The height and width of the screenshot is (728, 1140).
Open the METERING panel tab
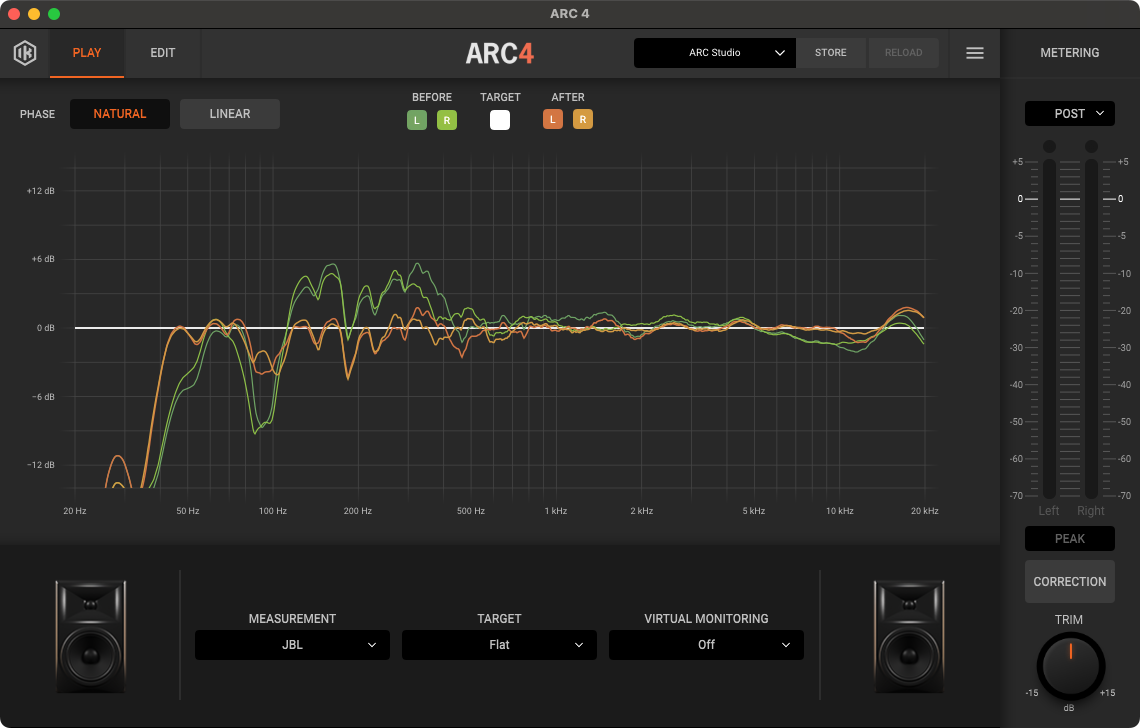[1069, 53]
